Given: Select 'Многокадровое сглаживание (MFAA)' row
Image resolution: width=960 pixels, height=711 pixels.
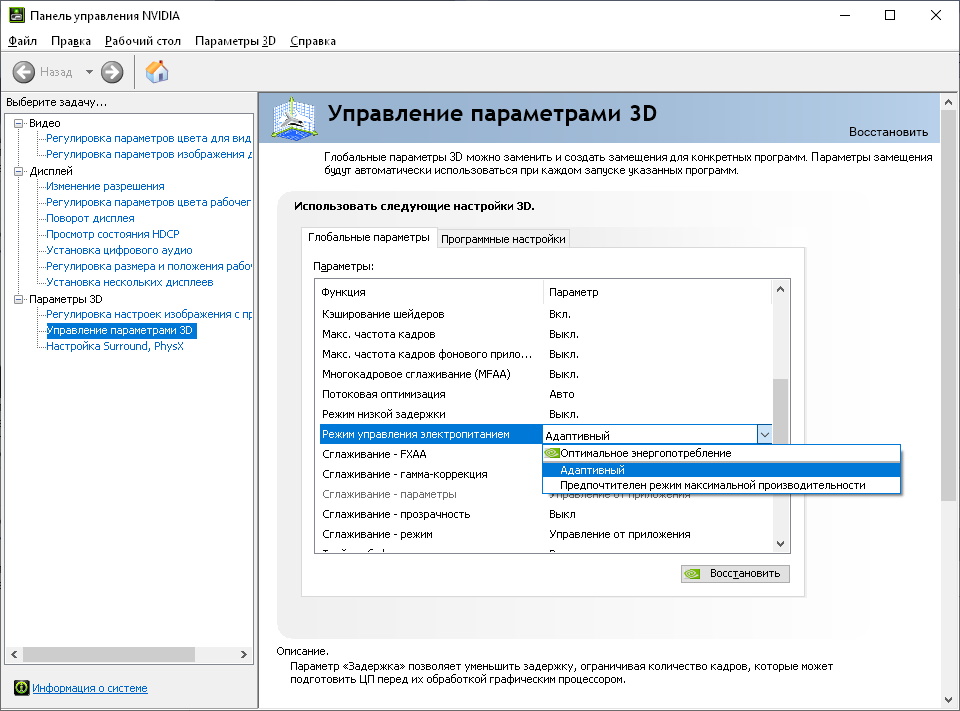Looking at the screenshot, I should [x=546, y=374].
